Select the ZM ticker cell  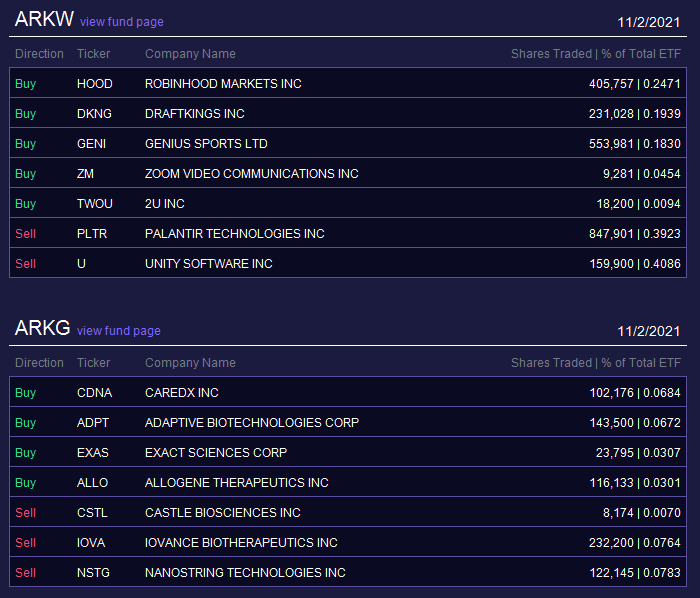click(85, 174)
